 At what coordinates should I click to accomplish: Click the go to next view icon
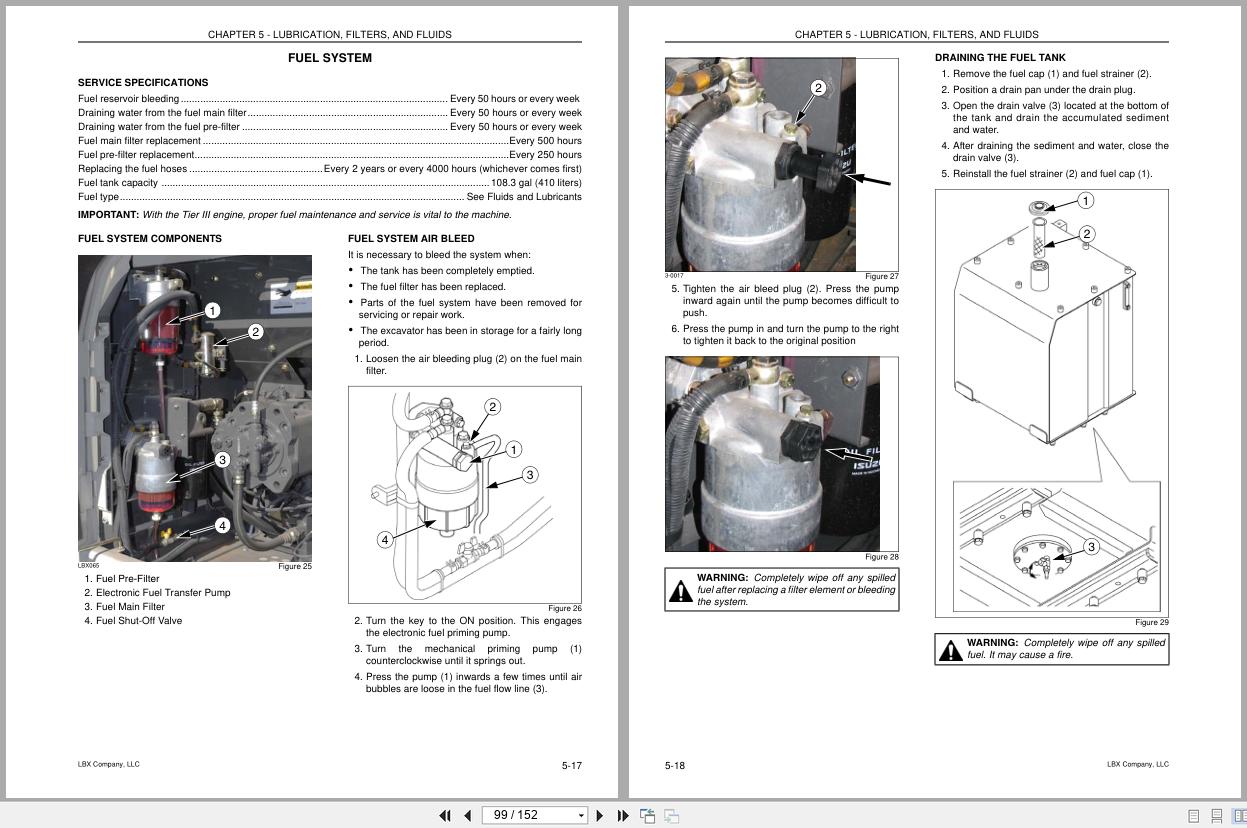click(672, 816)
